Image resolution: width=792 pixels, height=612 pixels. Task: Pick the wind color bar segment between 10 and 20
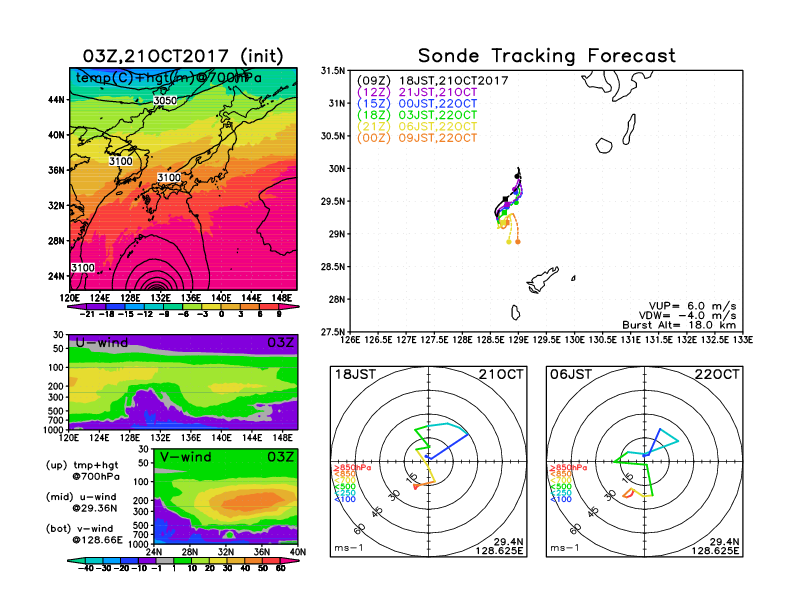tap(200, 560)
